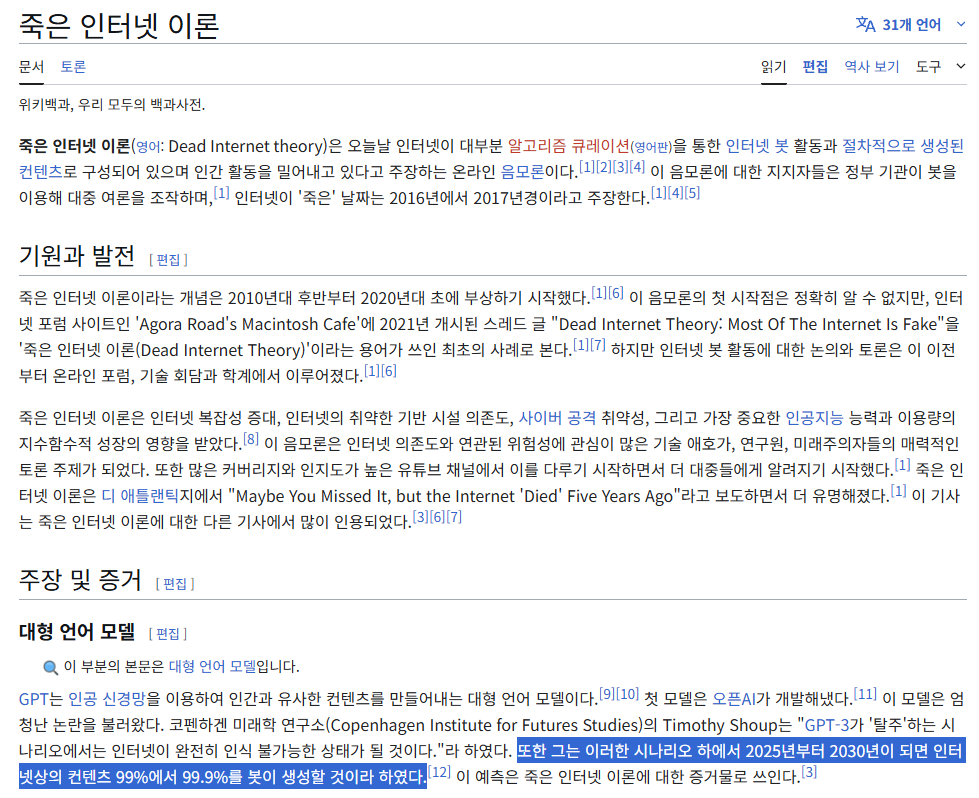Click the tagline 위키백과, 우리 모두의 백과사전
This screenshot has height=798, width=979.
[x=112, y=104]
